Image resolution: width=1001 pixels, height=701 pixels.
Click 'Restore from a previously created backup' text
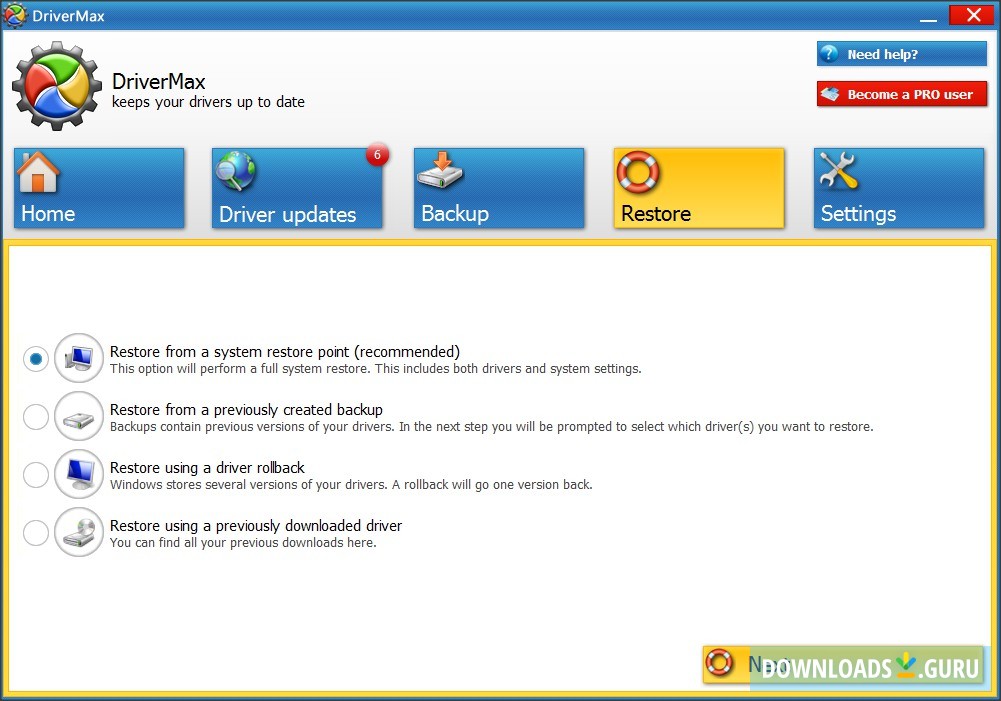(x=246, y=409)
